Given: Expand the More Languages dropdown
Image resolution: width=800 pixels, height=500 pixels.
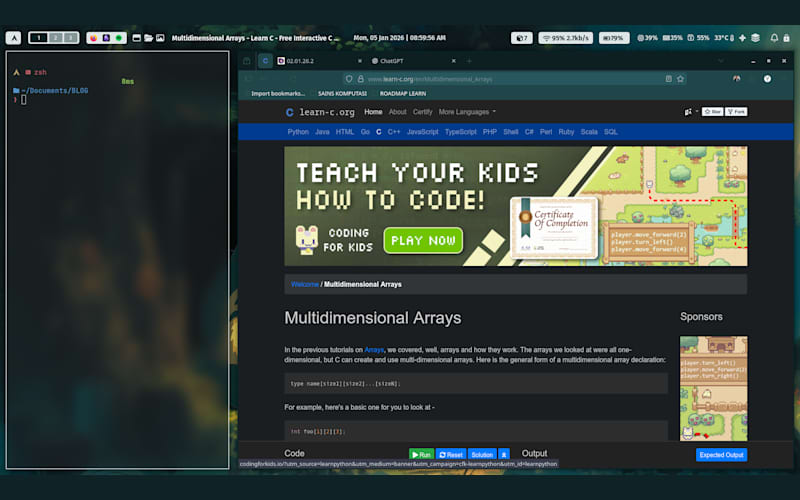Looking at the screenshot, I should (467, 112).
